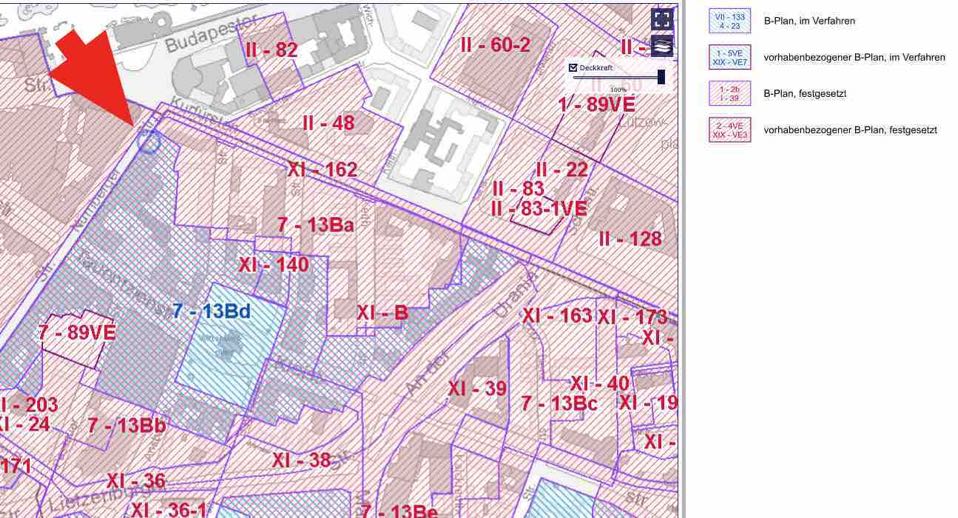Select plan area label II - 83-1VE
This screenshot has width=958, height=518.
tap(538, 209)
